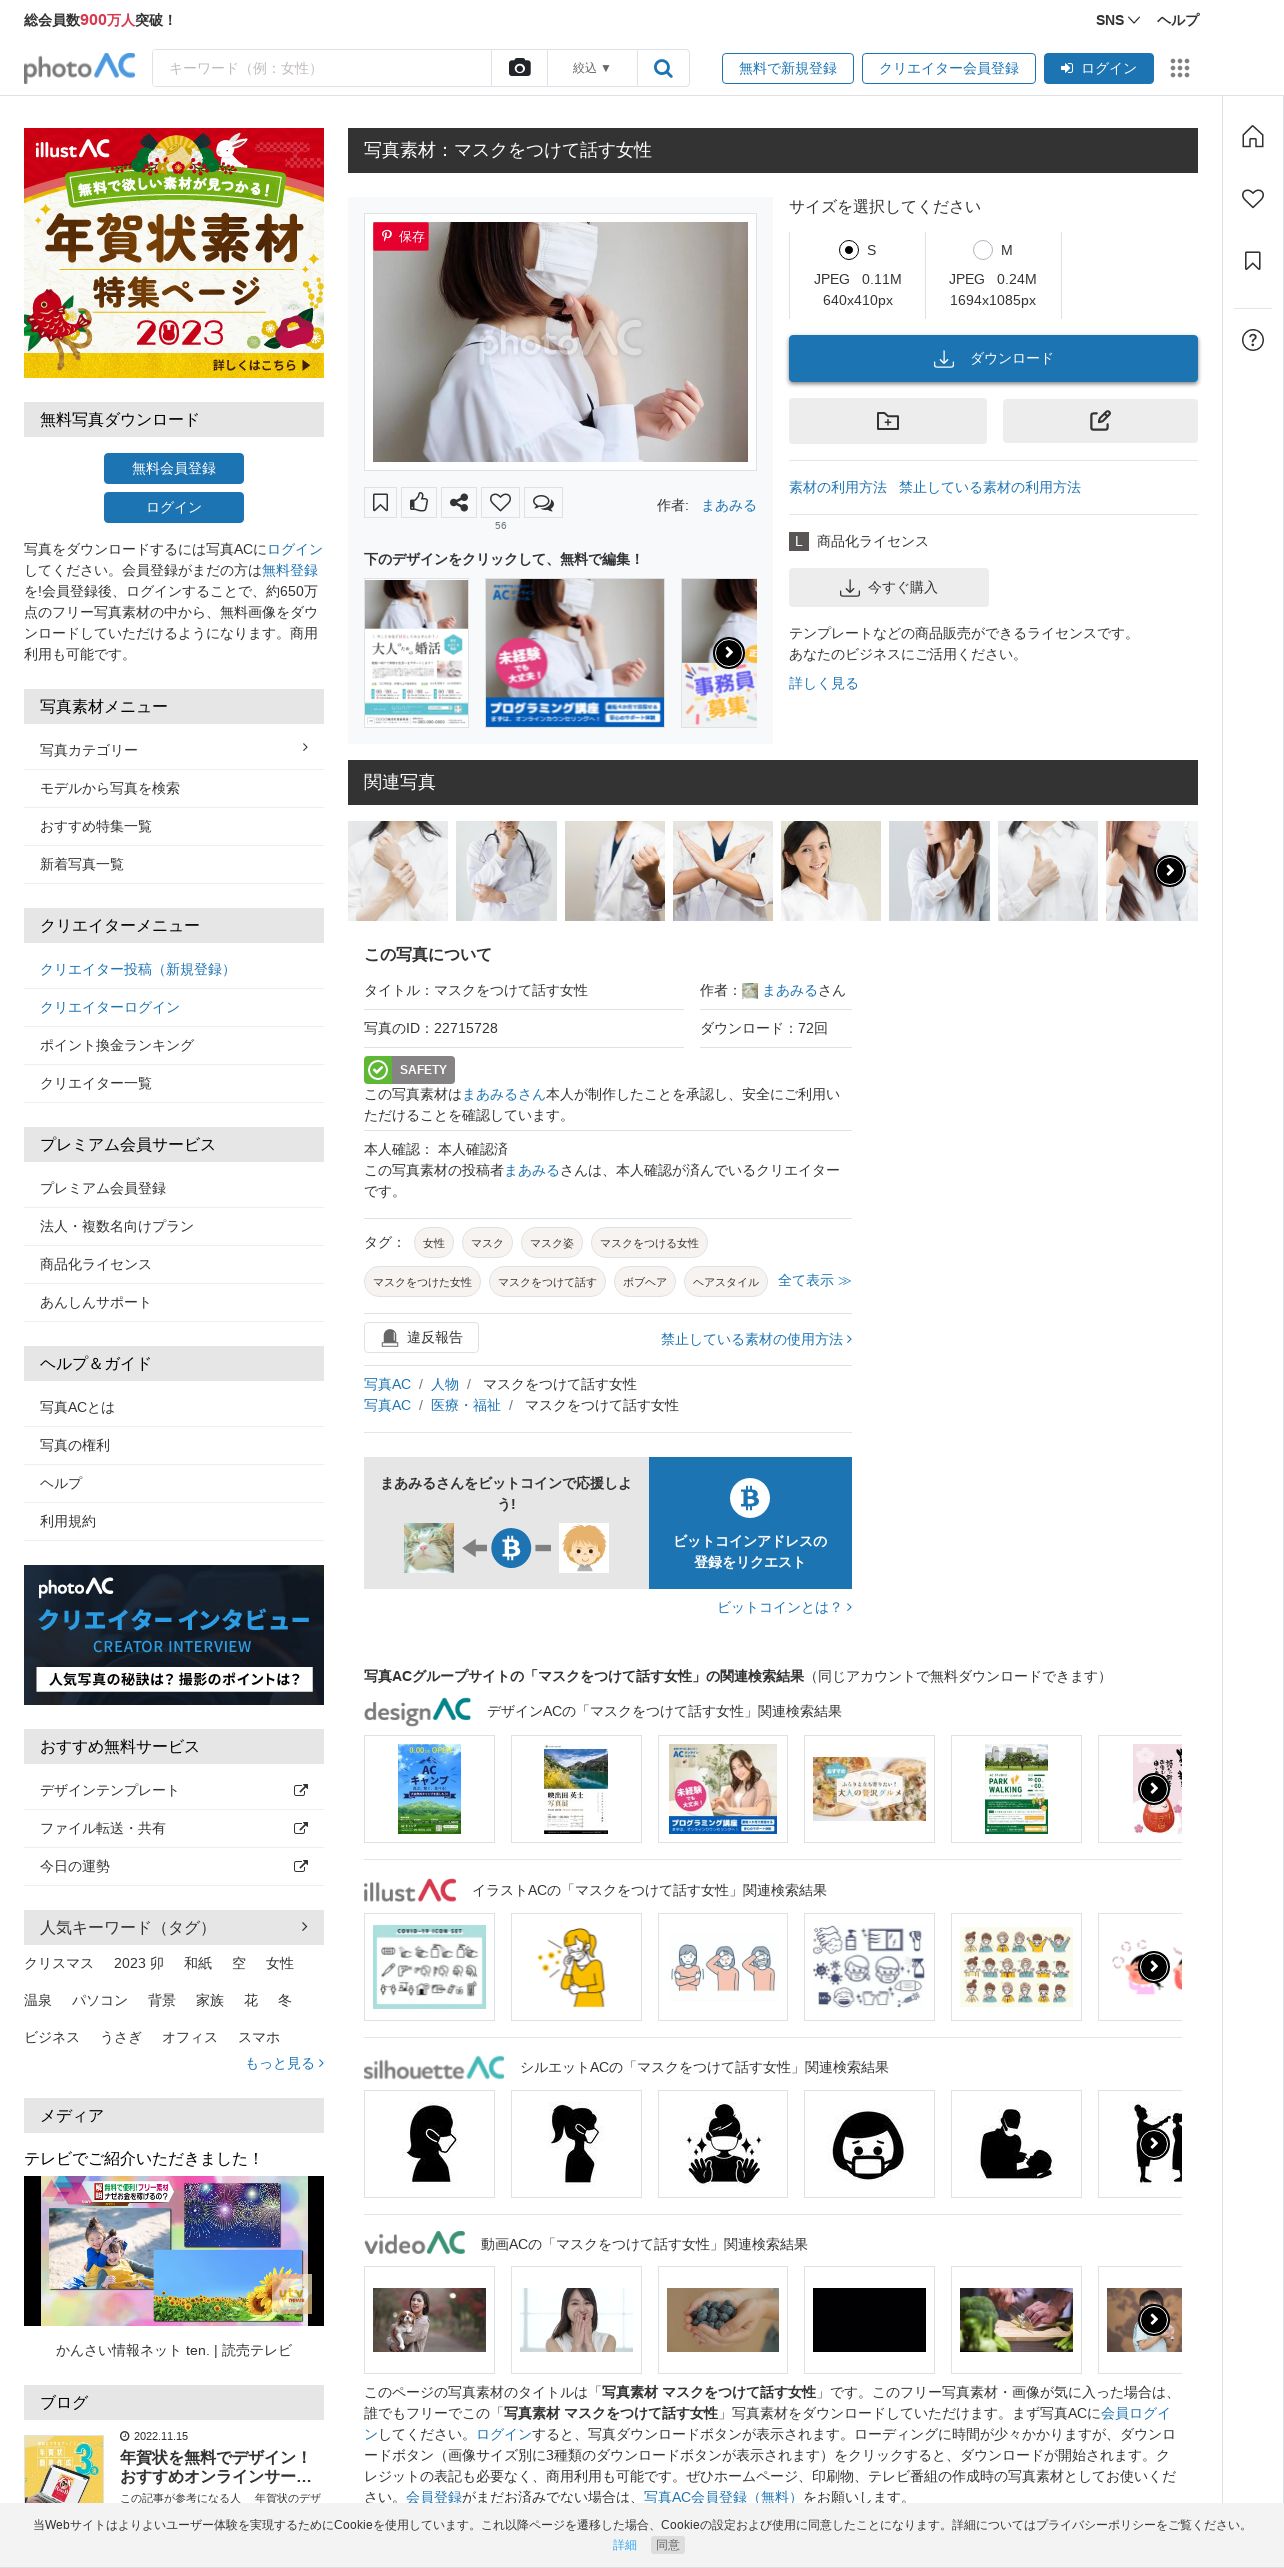The width and height of the screenshot is (1284, 2568).
Task: Open the 絞込 filter dropdown
Action: click(x=591, y=68)
